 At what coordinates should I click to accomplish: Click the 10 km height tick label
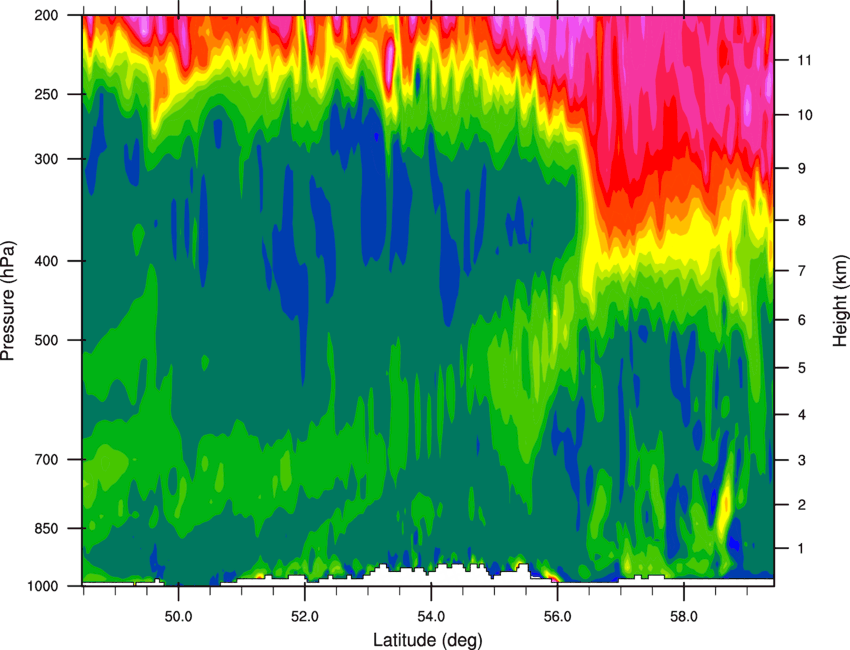coord(804,115)
